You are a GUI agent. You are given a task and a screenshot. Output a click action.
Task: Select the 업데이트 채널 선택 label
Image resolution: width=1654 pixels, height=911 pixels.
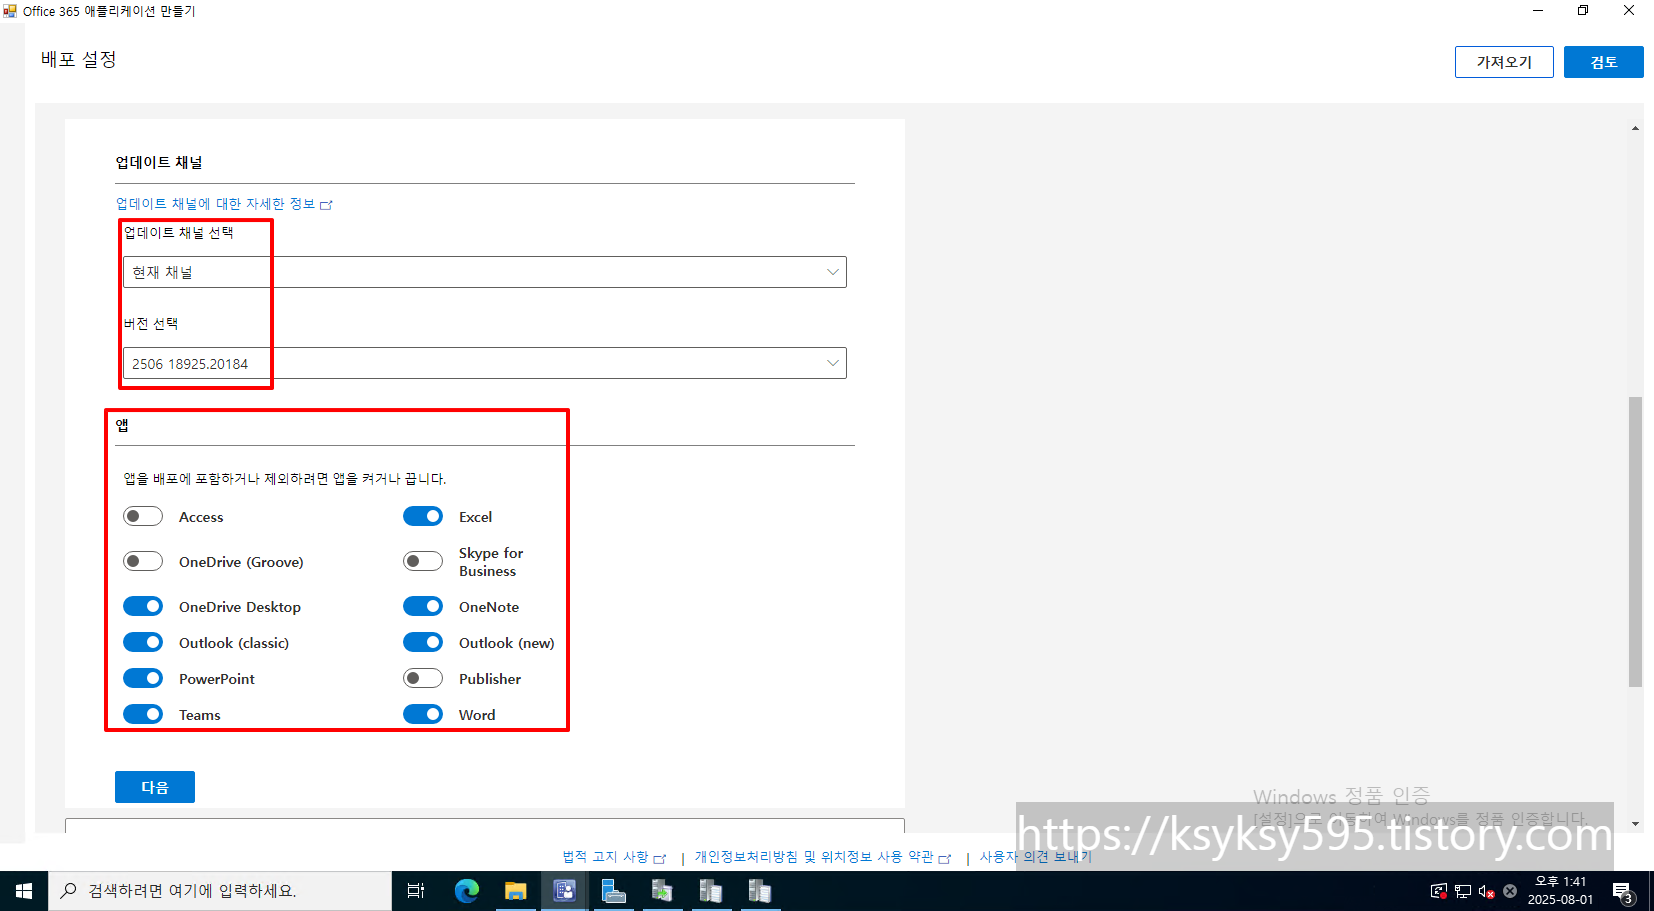[x=179, y=233]
